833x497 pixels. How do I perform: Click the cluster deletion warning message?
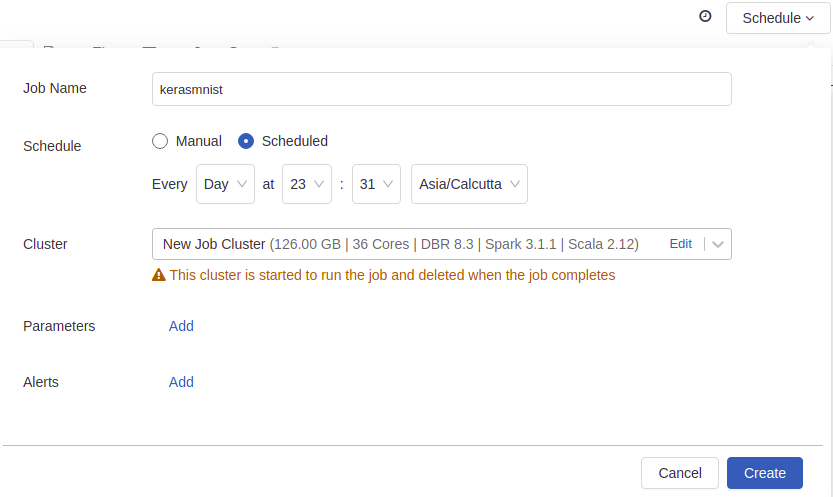coord(392,275)
